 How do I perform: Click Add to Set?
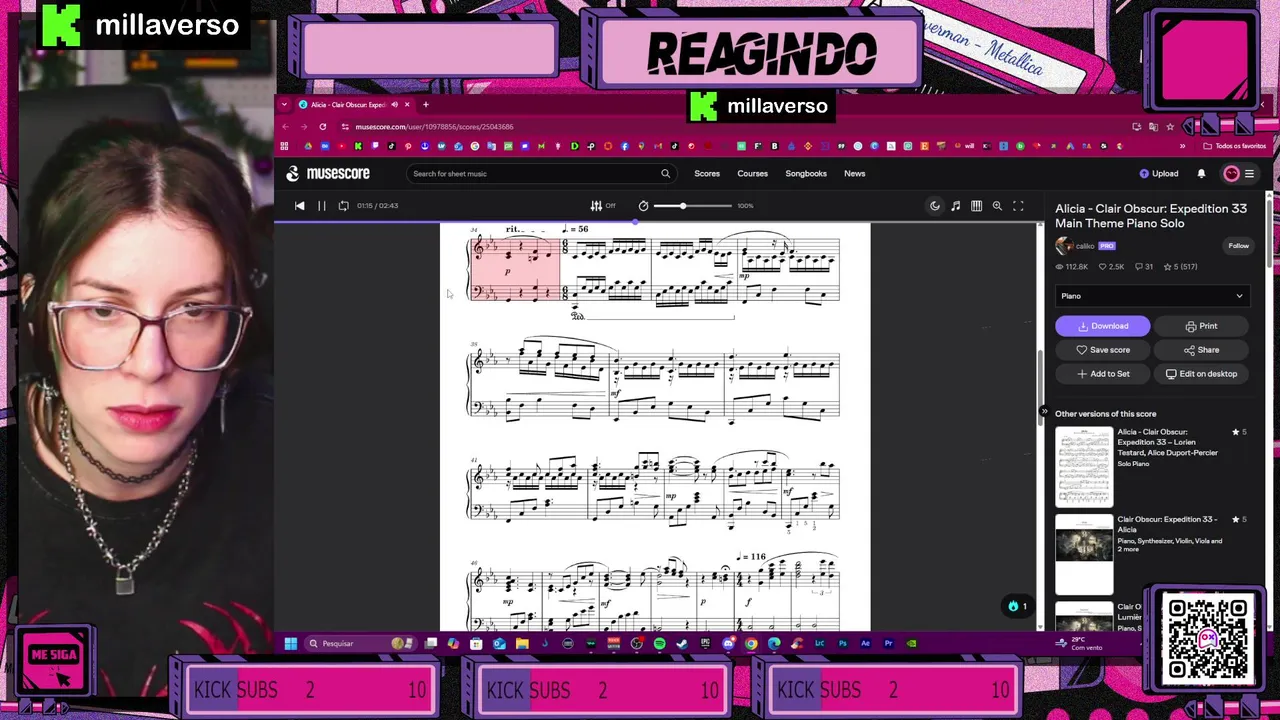[1103, 374]
